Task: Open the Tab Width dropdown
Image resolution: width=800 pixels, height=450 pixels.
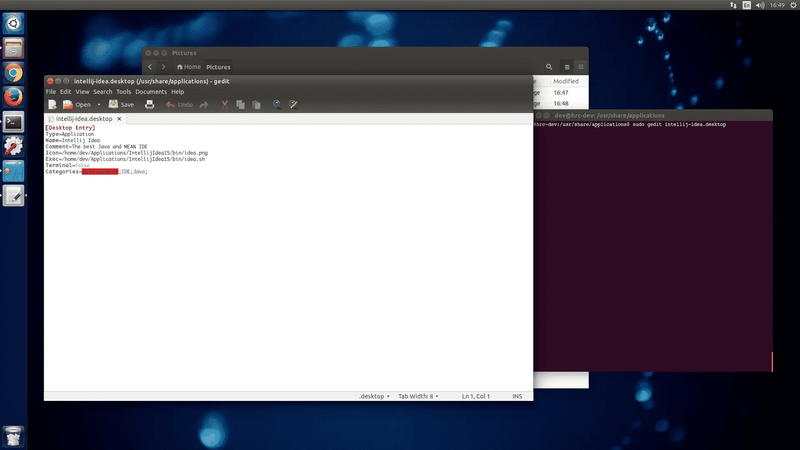Action: (418, 397)
